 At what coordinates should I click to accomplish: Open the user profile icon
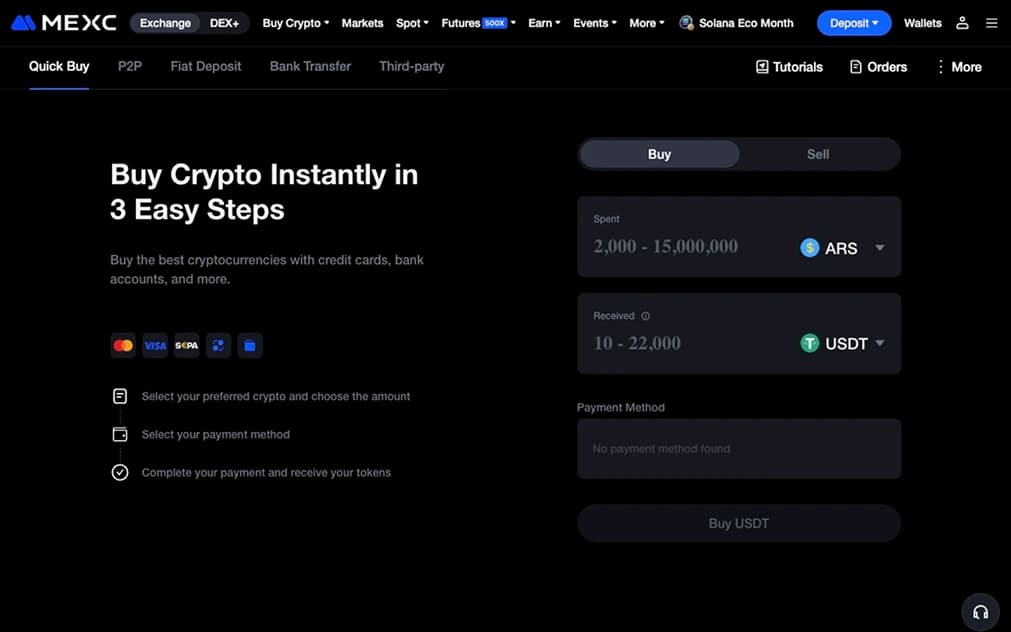(962, 23)
